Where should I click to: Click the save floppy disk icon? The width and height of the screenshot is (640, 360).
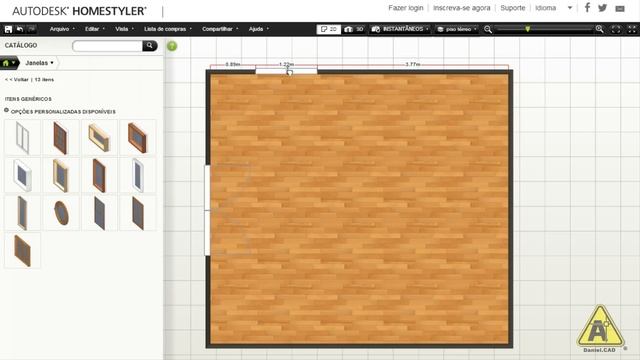8,29
